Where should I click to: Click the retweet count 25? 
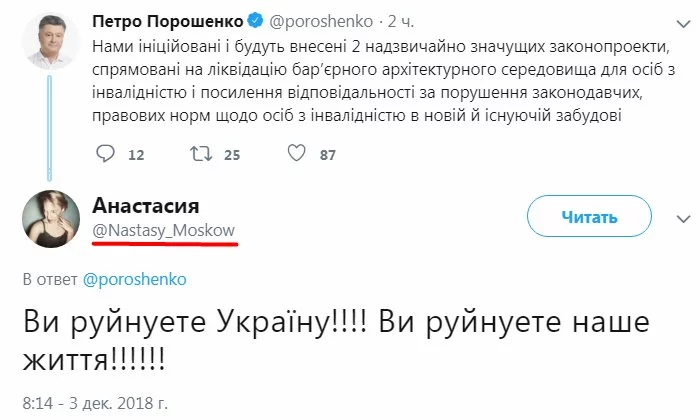click(x=232, y=155)
